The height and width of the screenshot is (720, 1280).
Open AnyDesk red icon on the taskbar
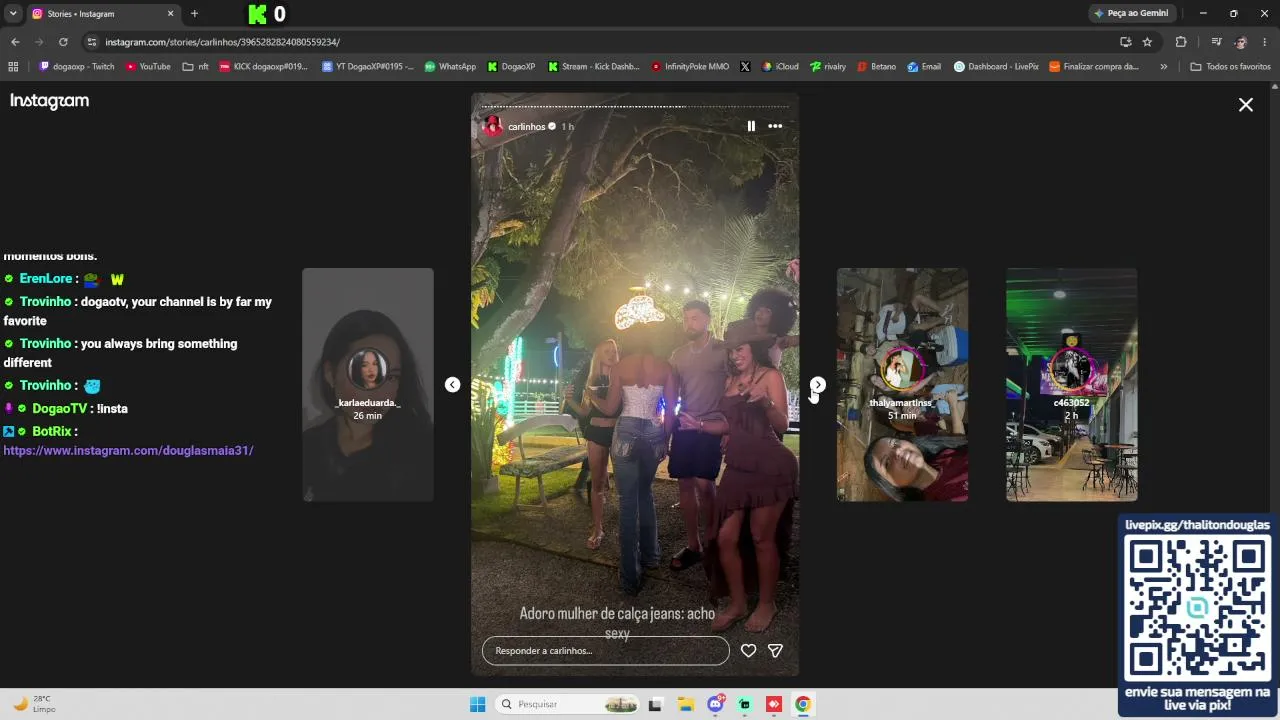pyautogui.click(x=773, y=704)
